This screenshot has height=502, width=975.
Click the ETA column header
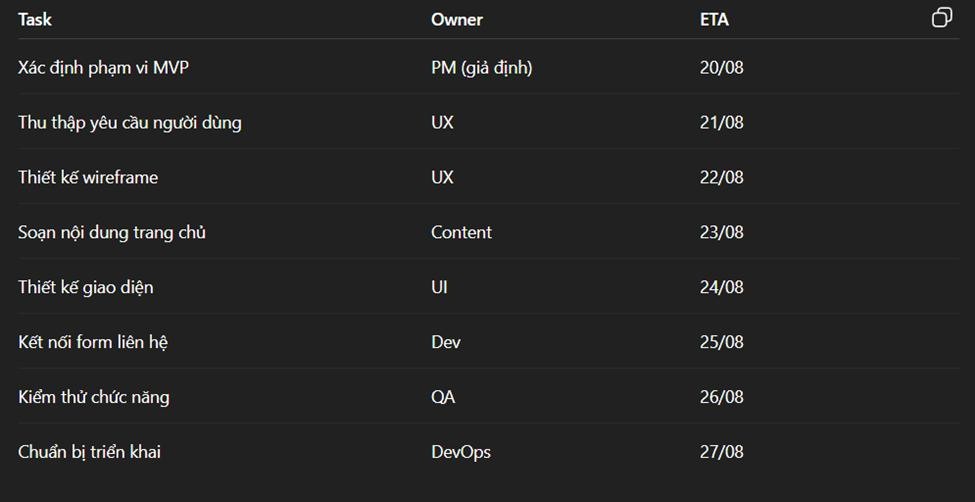tap(714, 19)
